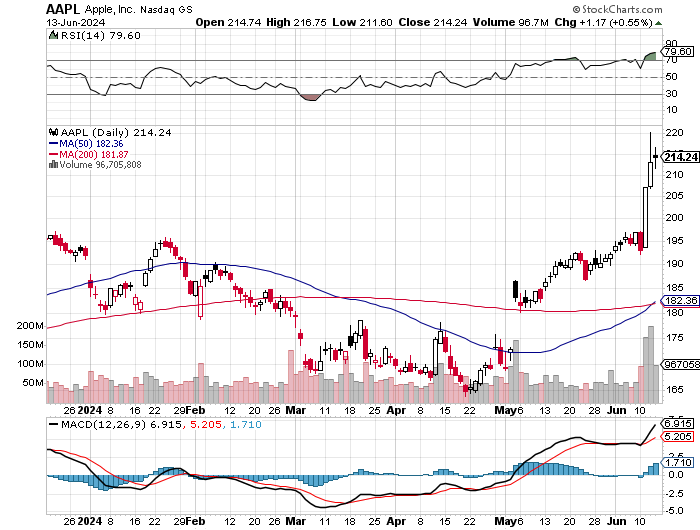This screenshot has width=700, height=530.
Task: Click the High 216.75 value
Action: point(296,22)
